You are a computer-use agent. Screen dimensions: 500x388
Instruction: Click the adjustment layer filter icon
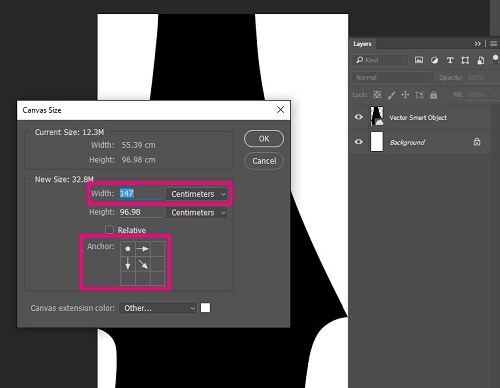[434, 60]
